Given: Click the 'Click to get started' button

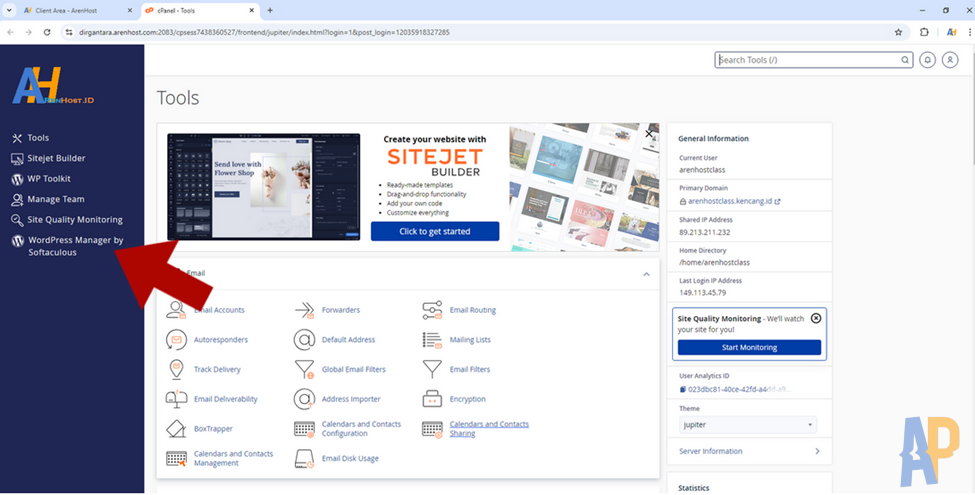Looking at the screenshot, I should coord(435,231).
